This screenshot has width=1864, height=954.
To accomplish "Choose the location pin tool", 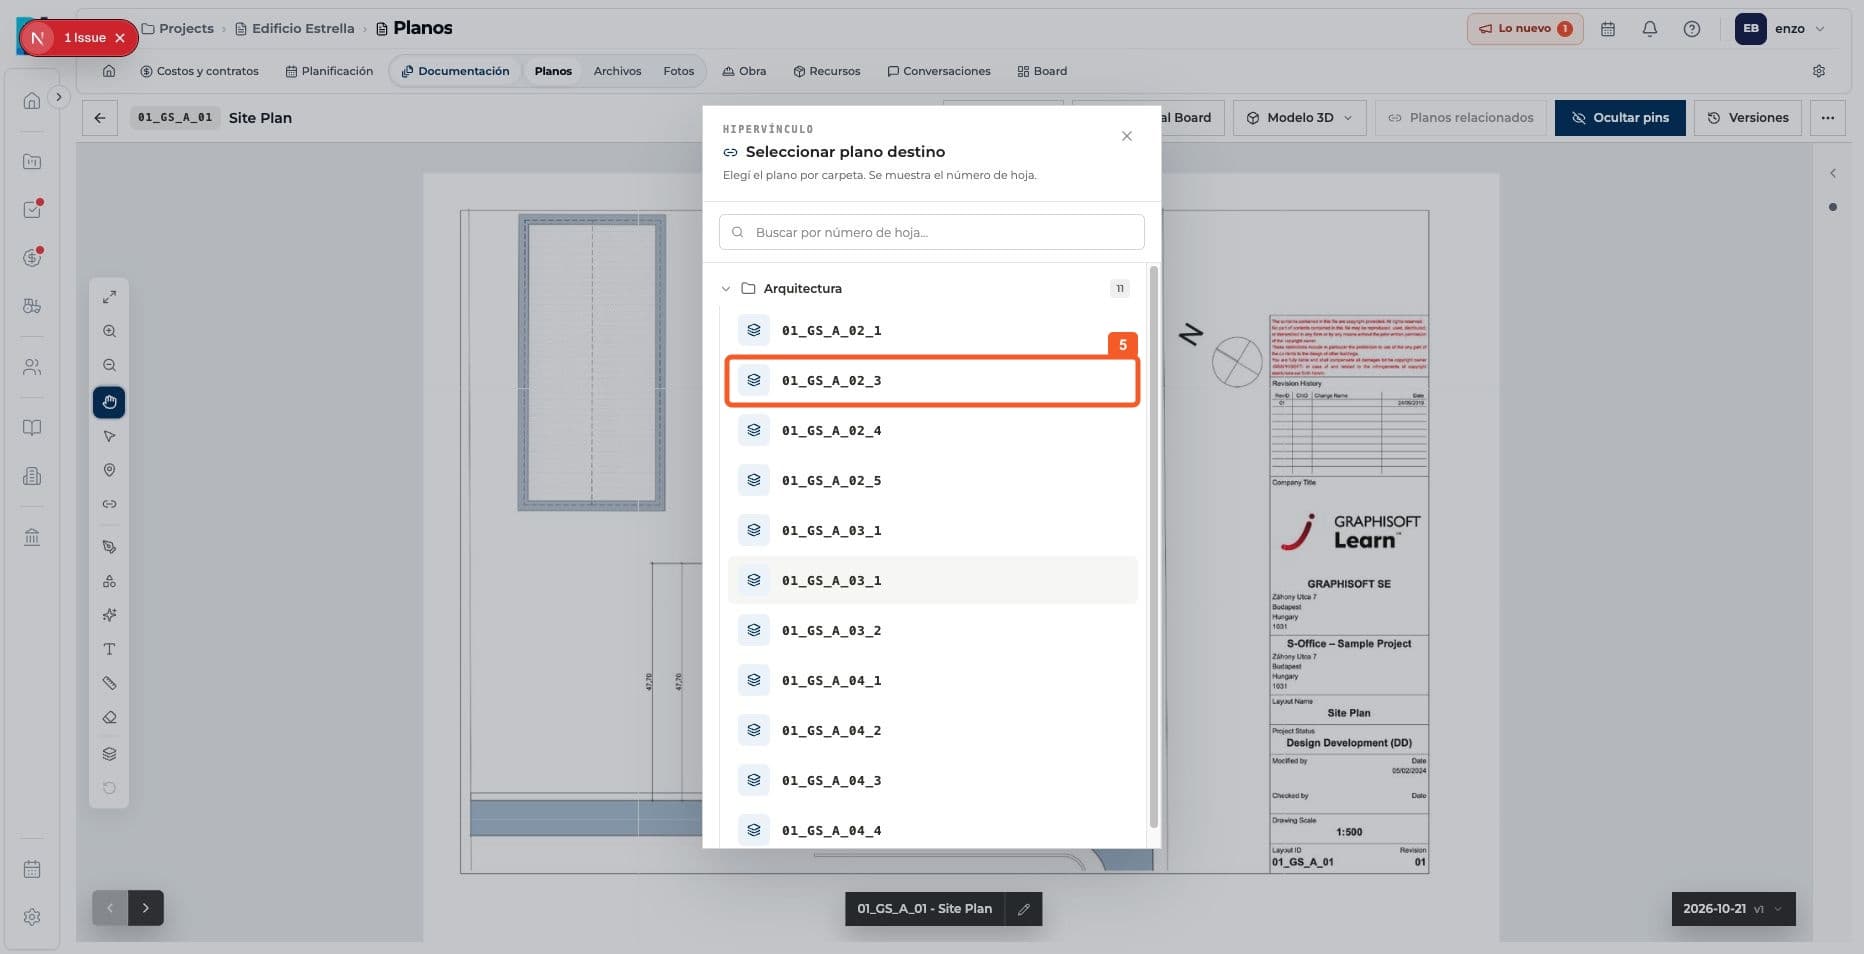I will pos(109,470).
